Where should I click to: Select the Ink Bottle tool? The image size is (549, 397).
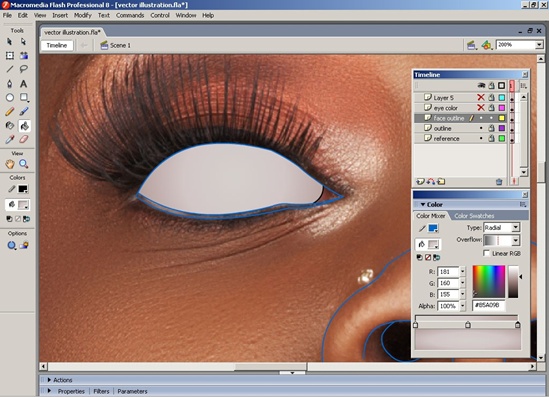pyautogui.click(x=10, y=126)
